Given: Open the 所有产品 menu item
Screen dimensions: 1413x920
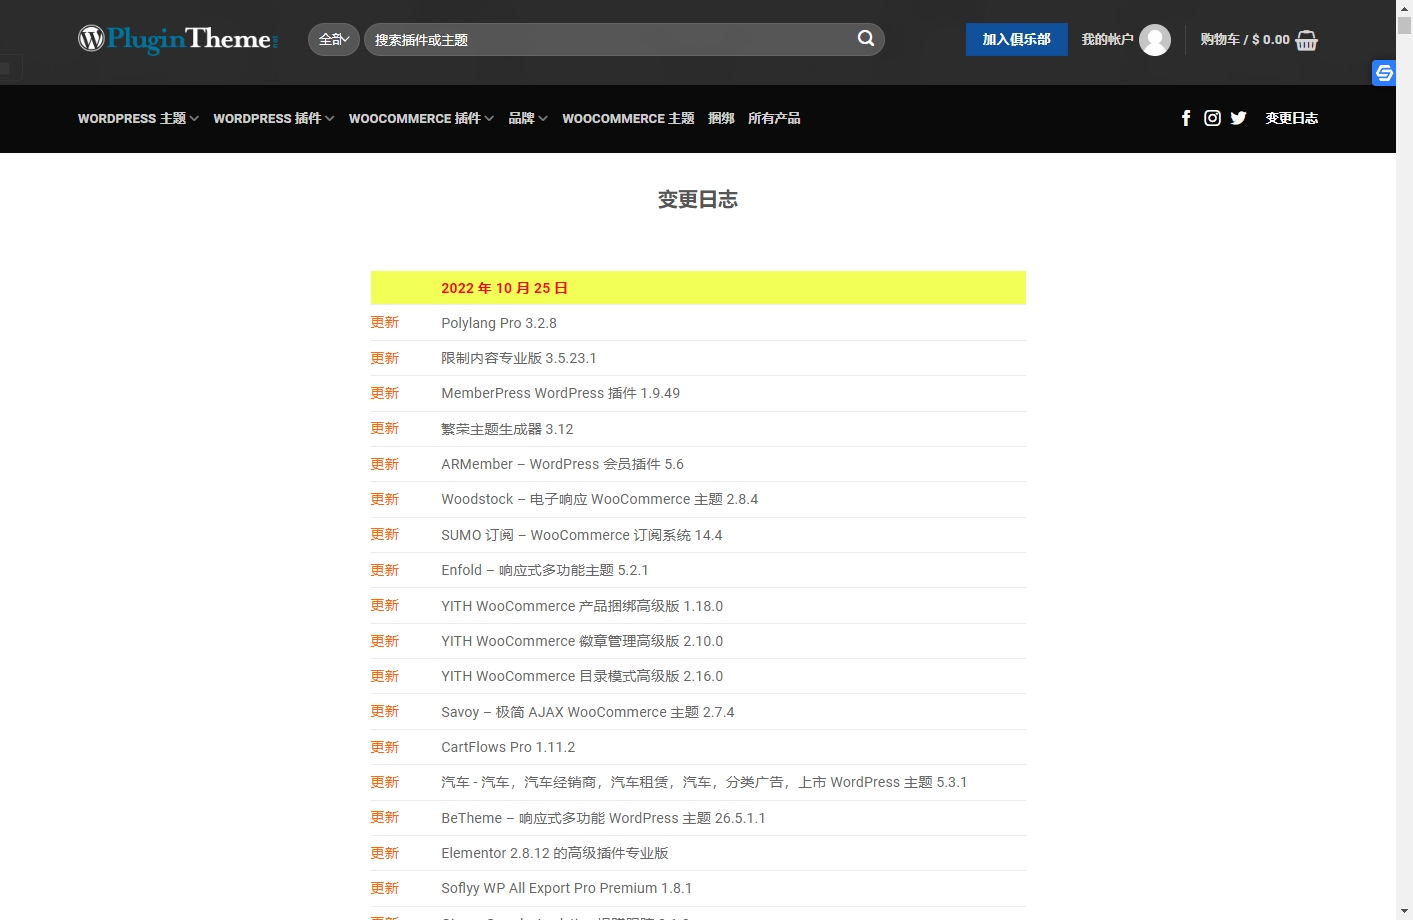Looking at the screenshot, I should [x=774, y=118].
